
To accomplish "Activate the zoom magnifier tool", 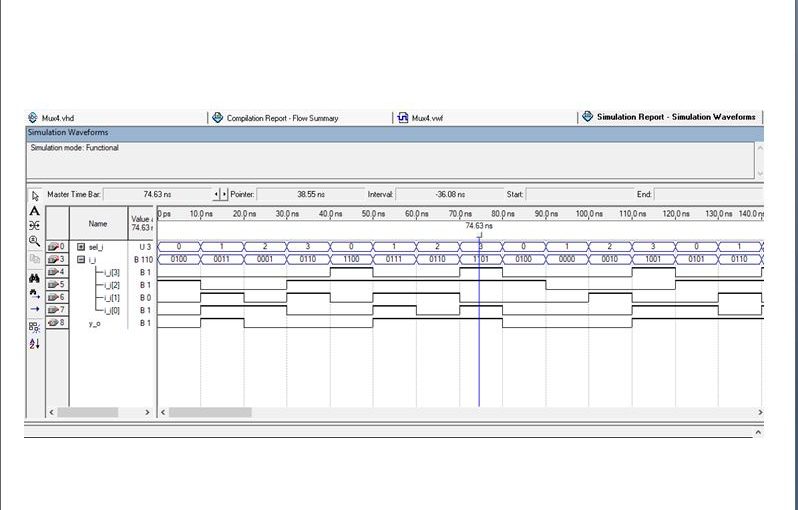I will coord(34,241).
